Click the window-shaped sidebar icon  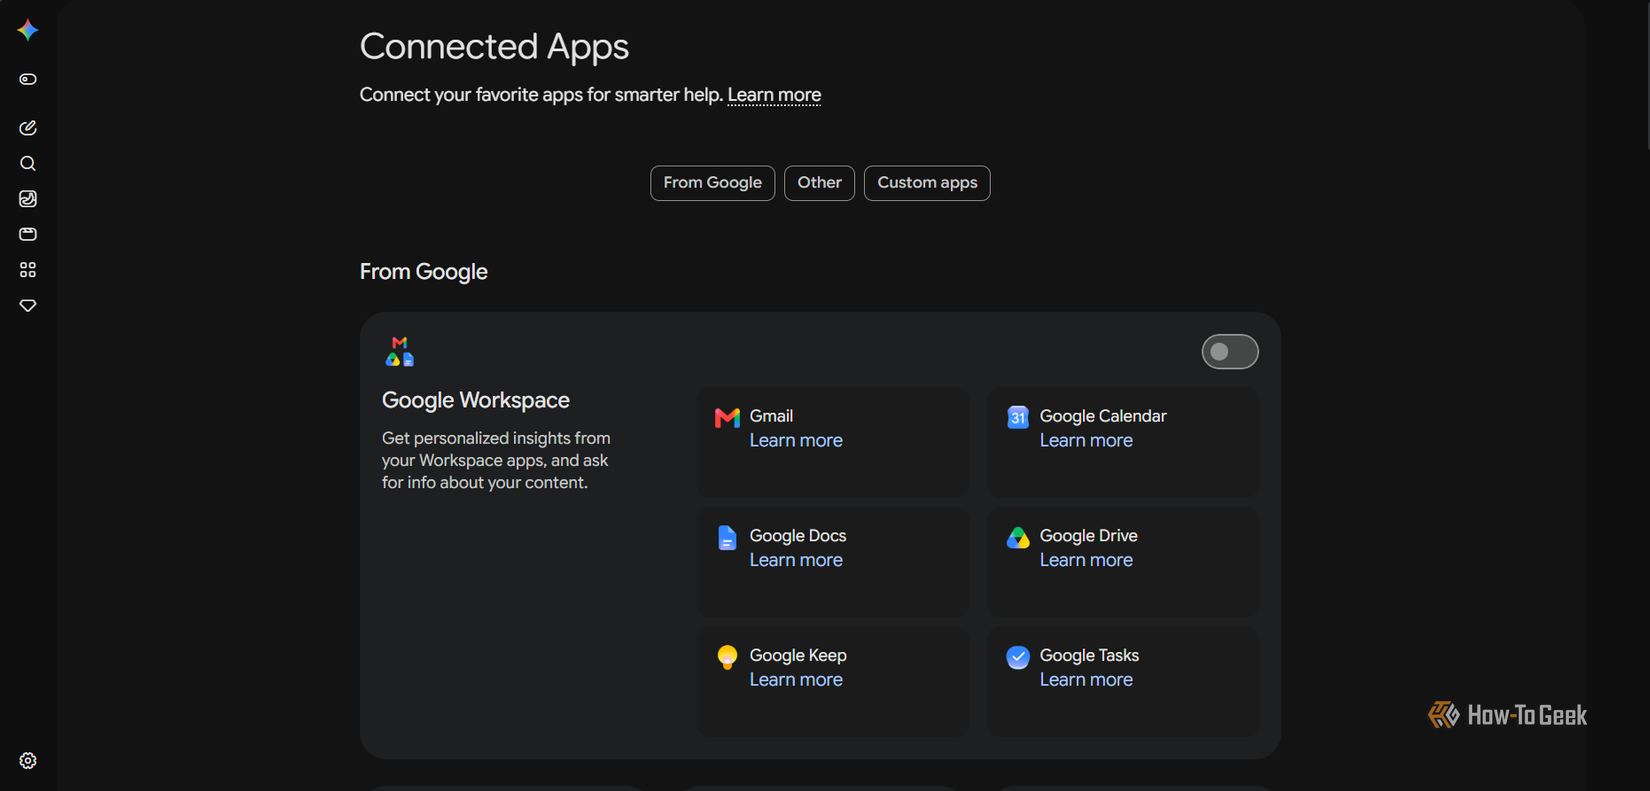28,234
